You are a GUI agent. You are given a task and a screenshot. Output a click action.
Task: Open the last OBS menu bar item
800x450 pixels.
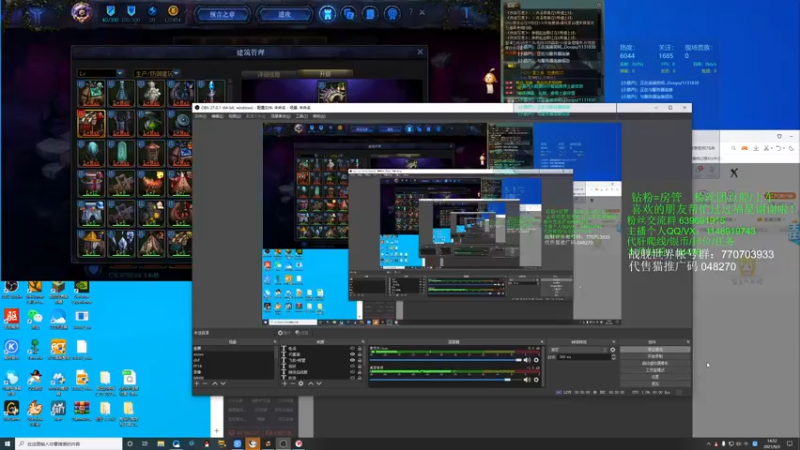(319, 116)
